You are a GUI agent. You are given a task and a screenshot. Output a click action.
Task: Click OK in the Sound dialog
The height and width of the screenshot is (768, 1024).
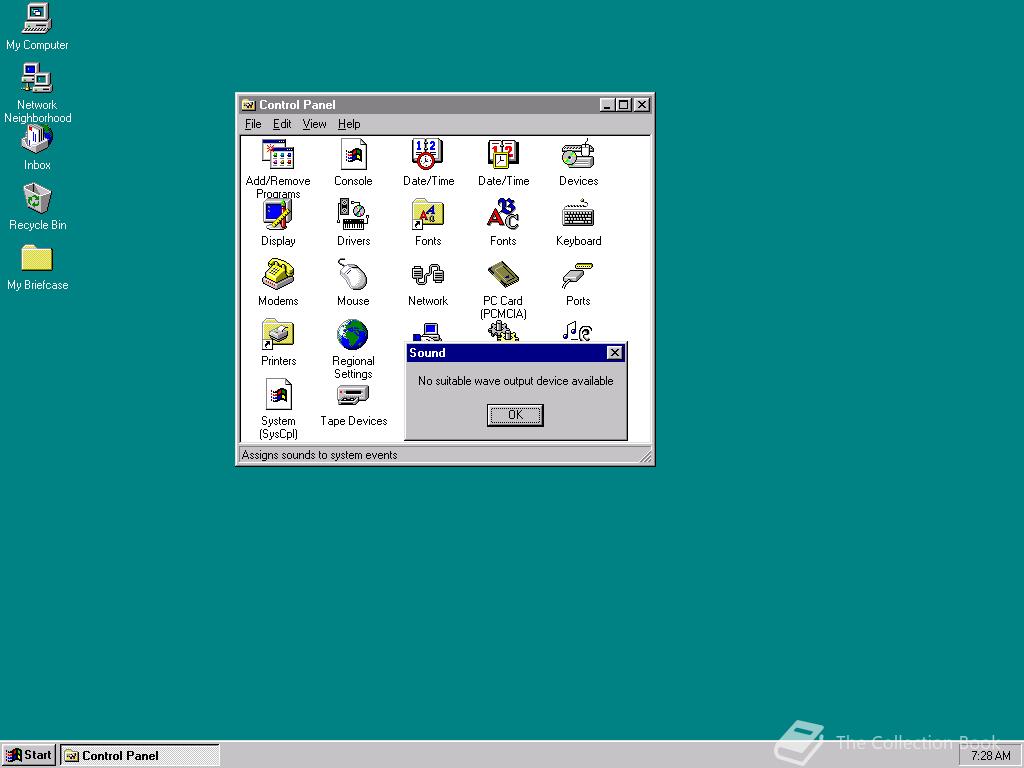tap(515, 415)
